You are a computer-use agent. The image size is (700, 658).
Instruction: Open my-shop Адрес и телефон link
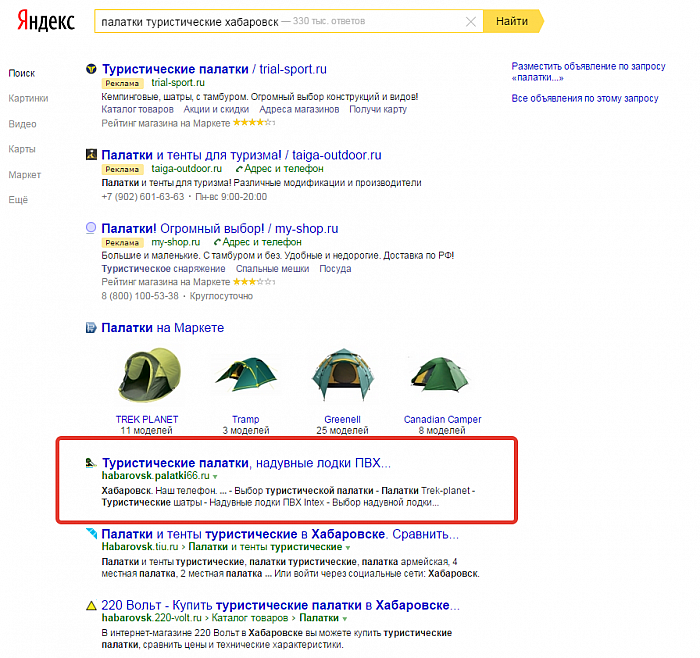pyautogui.click(x=262, y=242)
